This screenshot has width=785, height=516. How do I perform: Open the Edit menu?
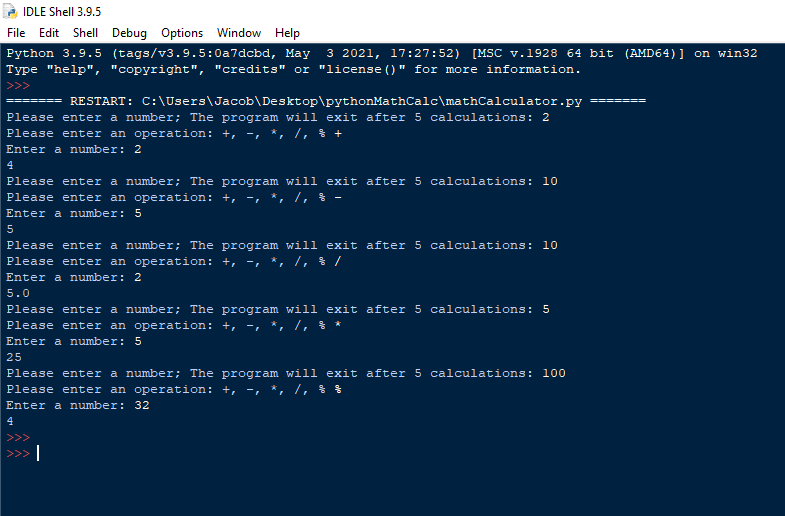point(49,33)
